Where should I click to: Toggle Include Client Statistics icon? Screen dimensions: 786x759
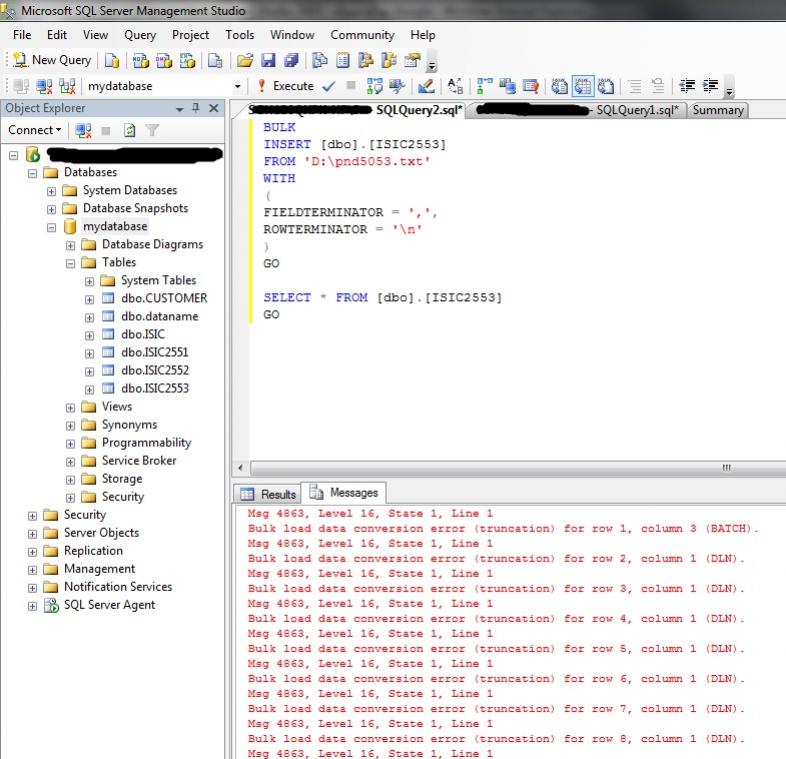point(507,86)
